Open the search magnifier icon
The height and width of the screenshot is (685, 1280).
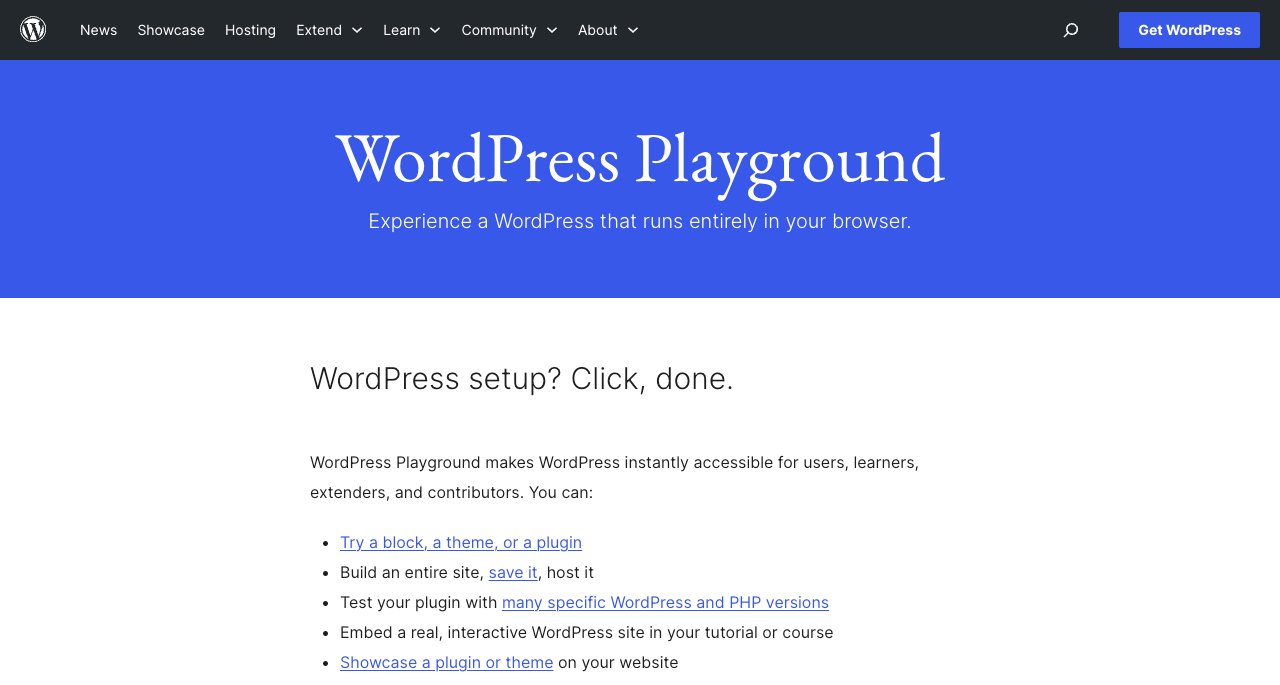click(1071, 30)
